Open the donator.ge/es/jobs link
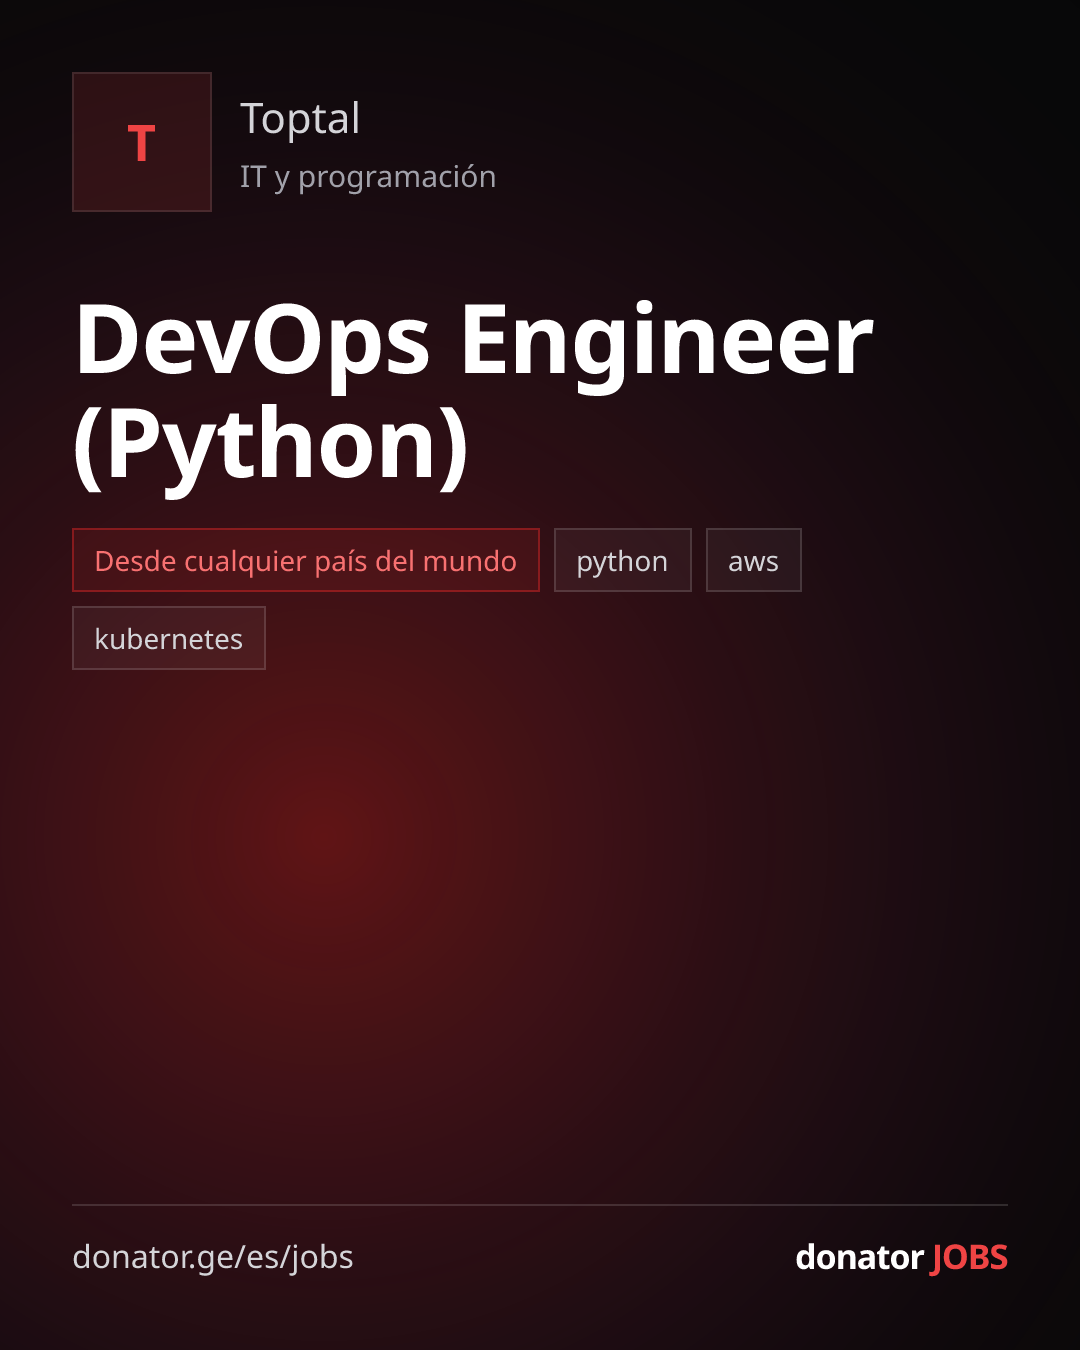Viewport: 1080px width, 1350px height. point(213,1257)
